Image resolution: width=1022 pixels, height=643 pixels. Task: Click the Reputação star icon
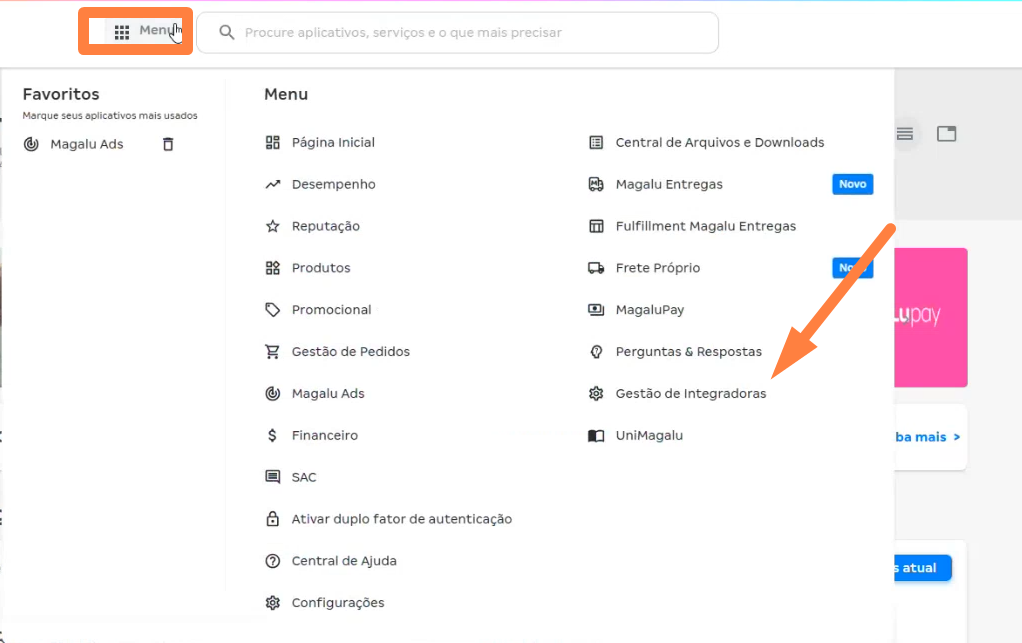272,226
